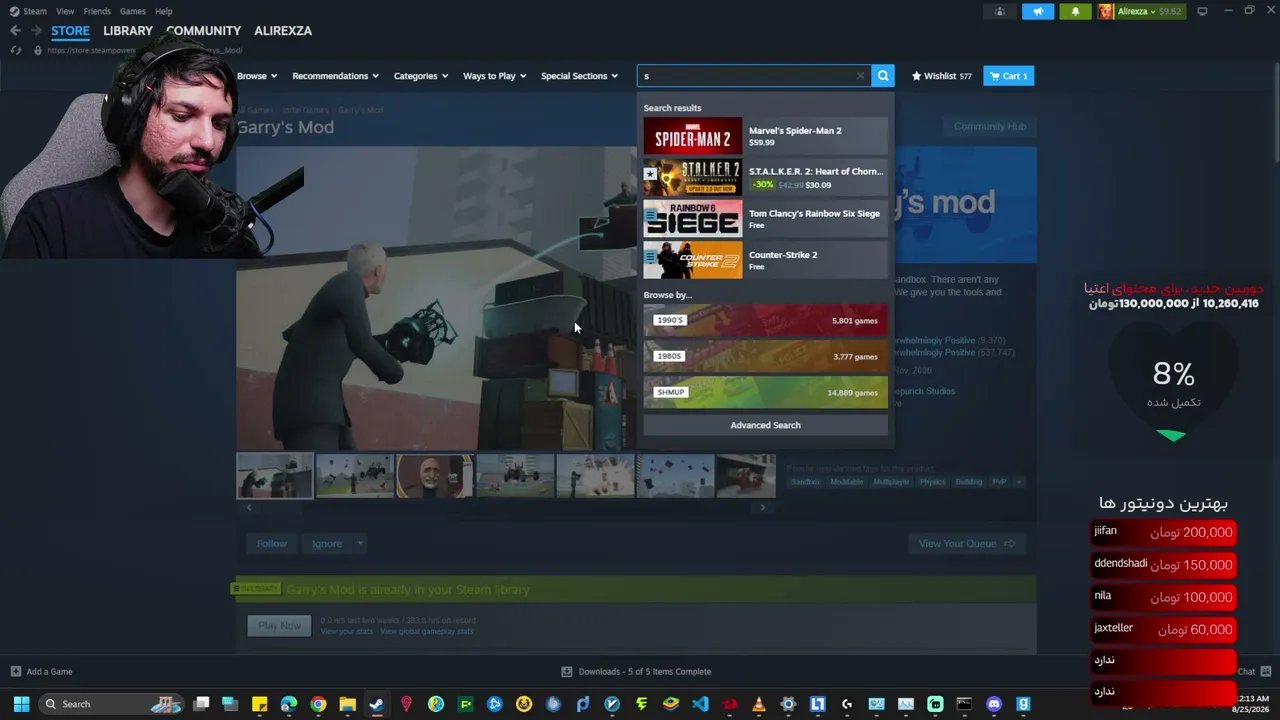Open View your stats link
The height and width of the screenshot is (720, 1280).
[346, 632]
